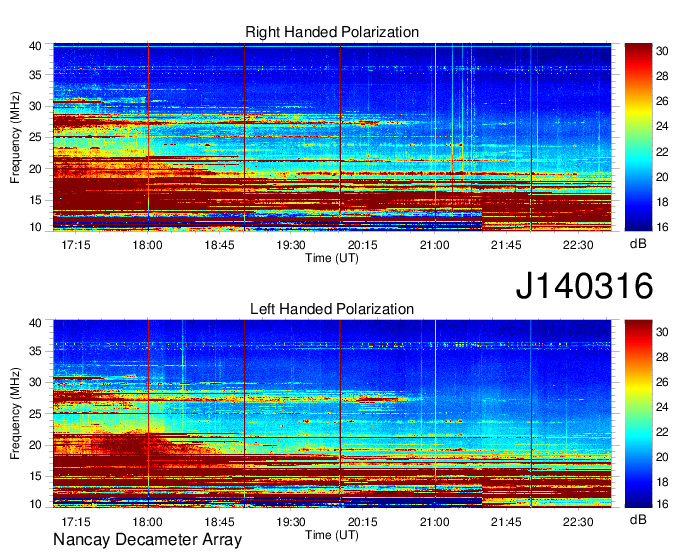Image resolution: width=680 pixels, height=552 pixels.
Task: Click the 22 dB label on bottom color bar
Action: tap(662, 432)
